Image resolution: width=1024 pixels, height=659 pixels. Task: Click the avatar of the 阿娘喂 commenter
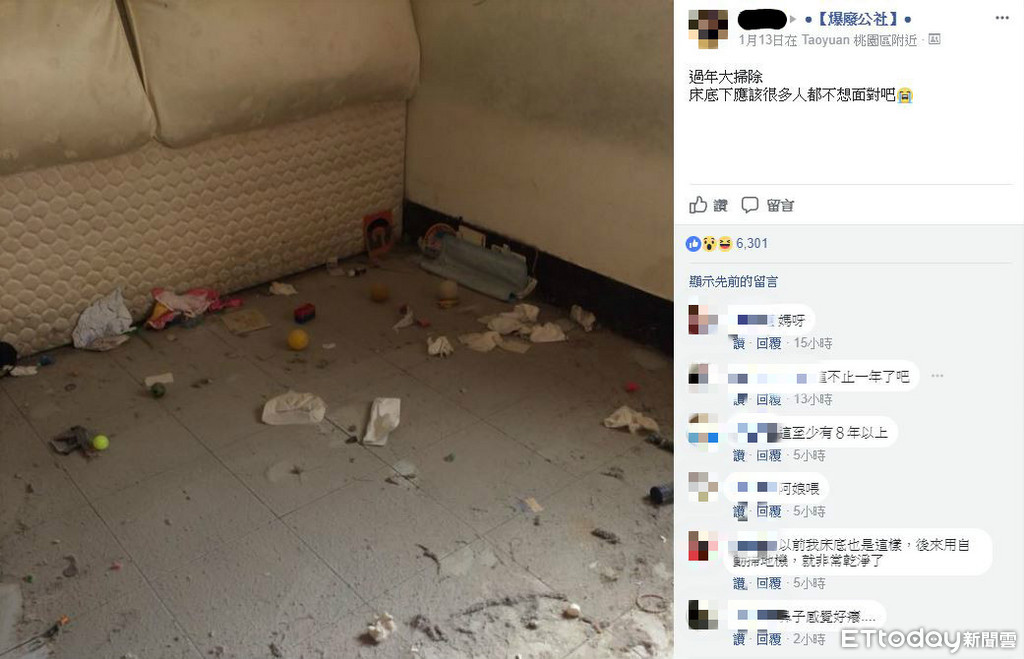coord(703,487)
